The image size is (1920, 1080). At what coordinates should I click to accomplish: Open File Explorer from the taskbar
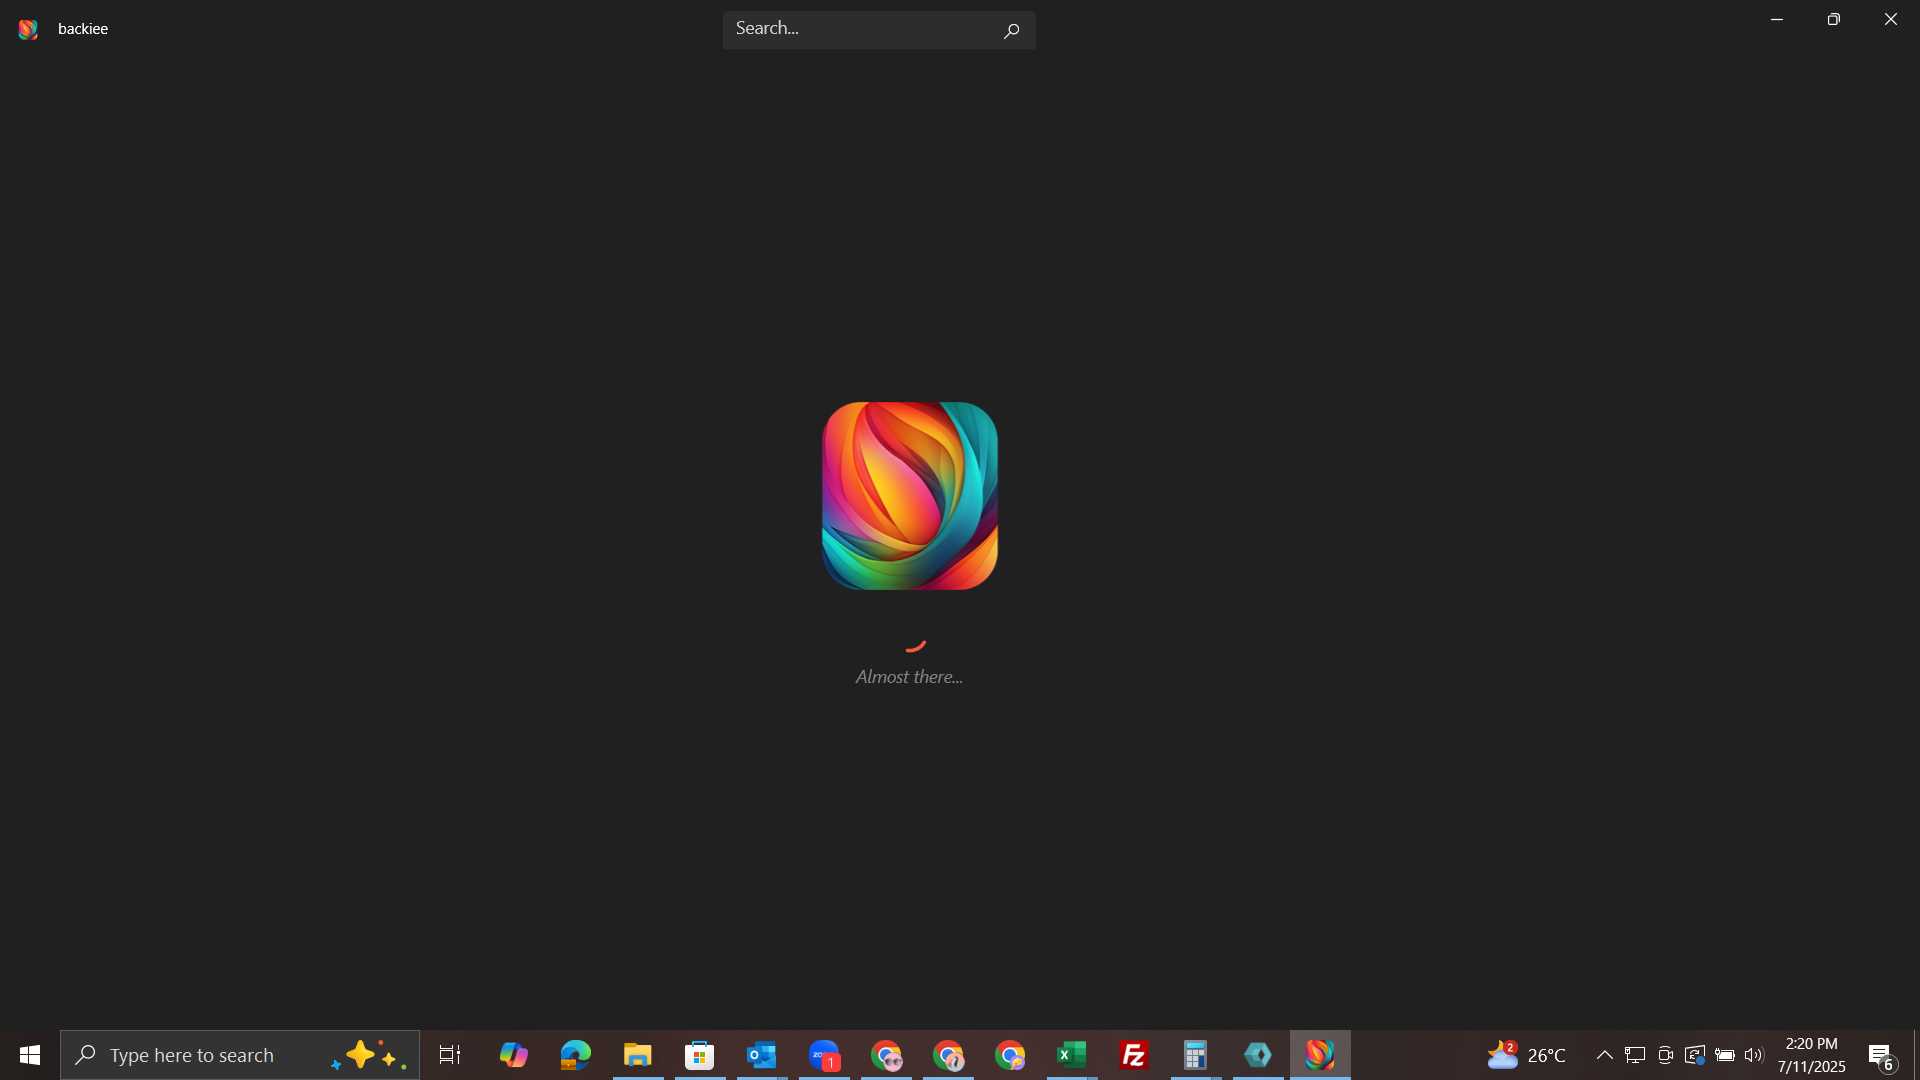638,1055
